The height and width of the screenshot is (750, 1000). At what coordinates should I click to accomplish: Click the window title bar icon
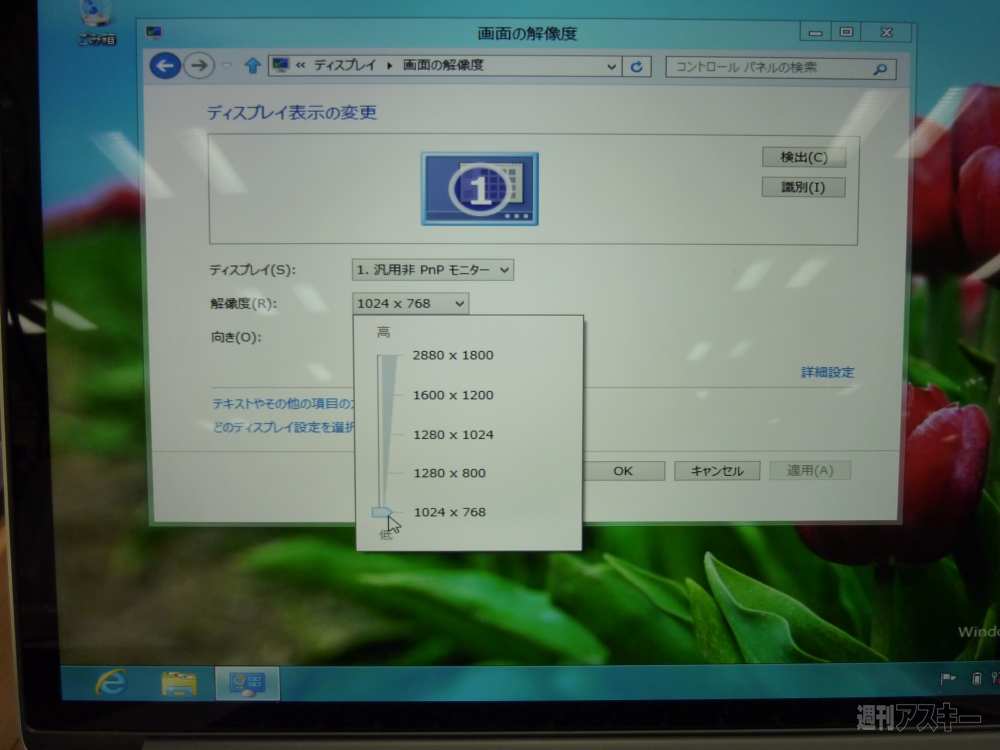154,32
